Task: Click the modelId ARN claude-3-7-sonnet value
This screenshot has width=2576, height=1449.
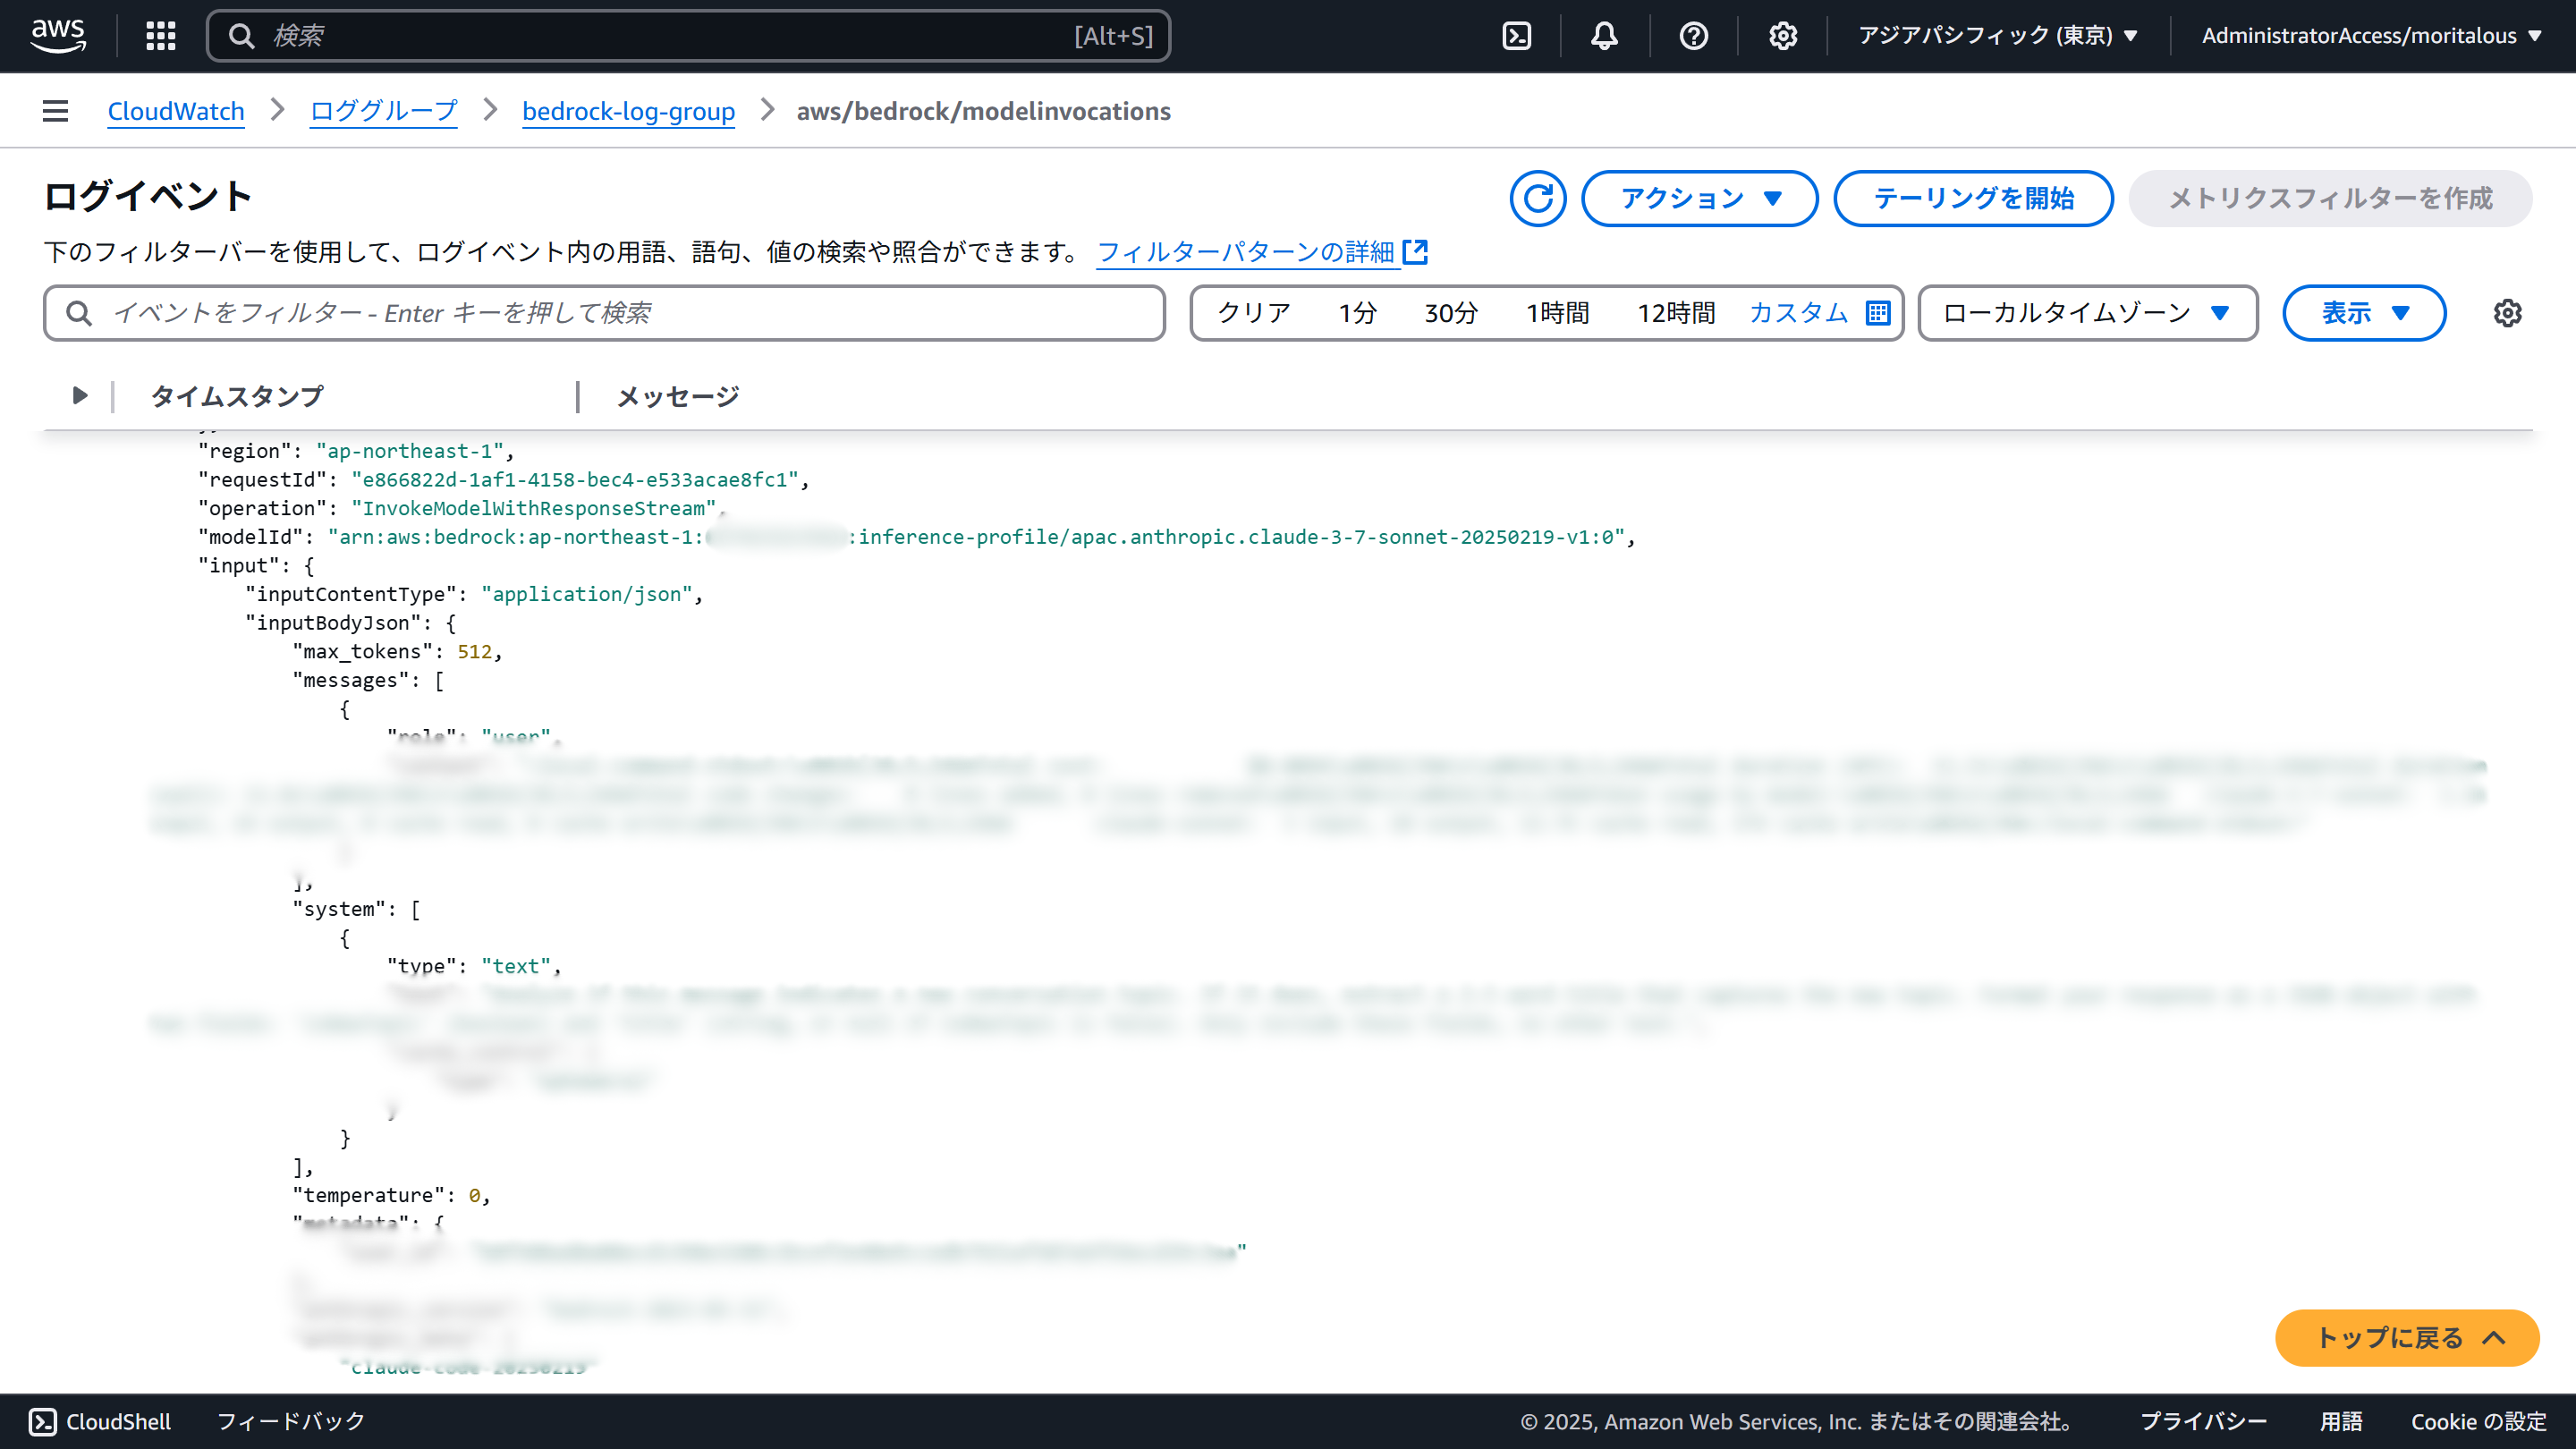Action: [x=975, y=537]
